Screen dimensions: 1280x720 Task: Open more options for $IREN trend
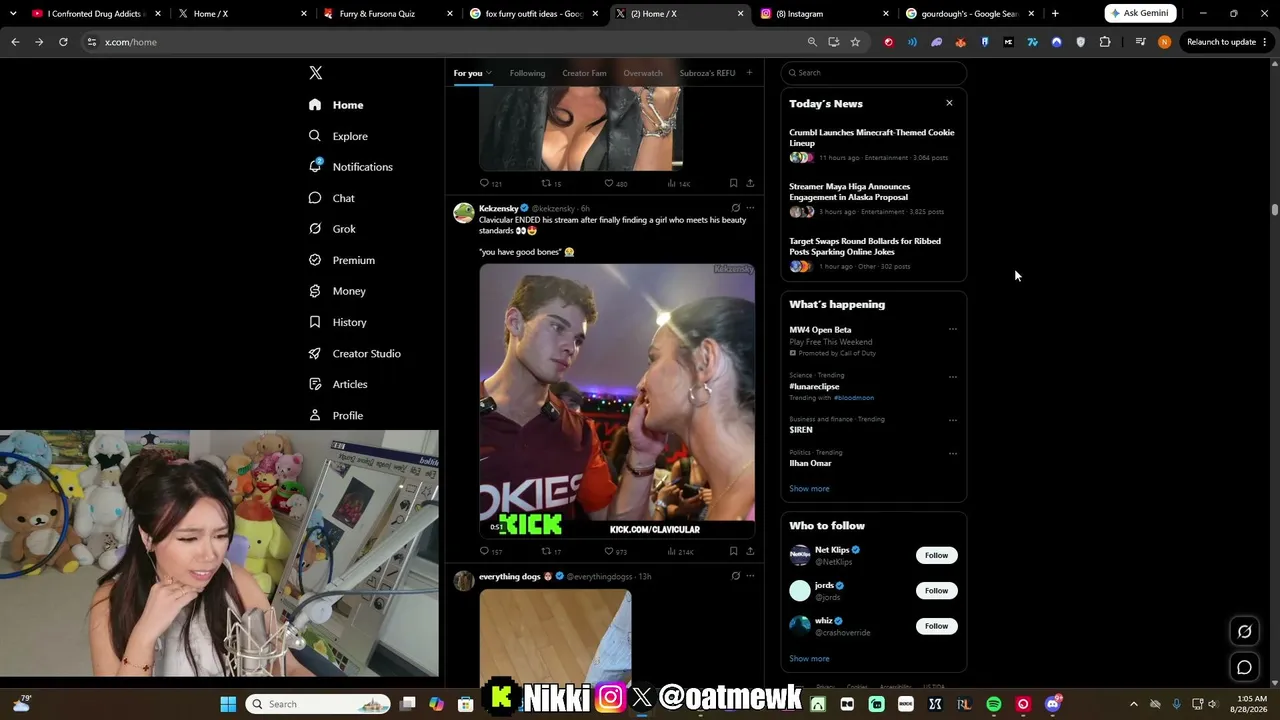(x=952, y=420)
